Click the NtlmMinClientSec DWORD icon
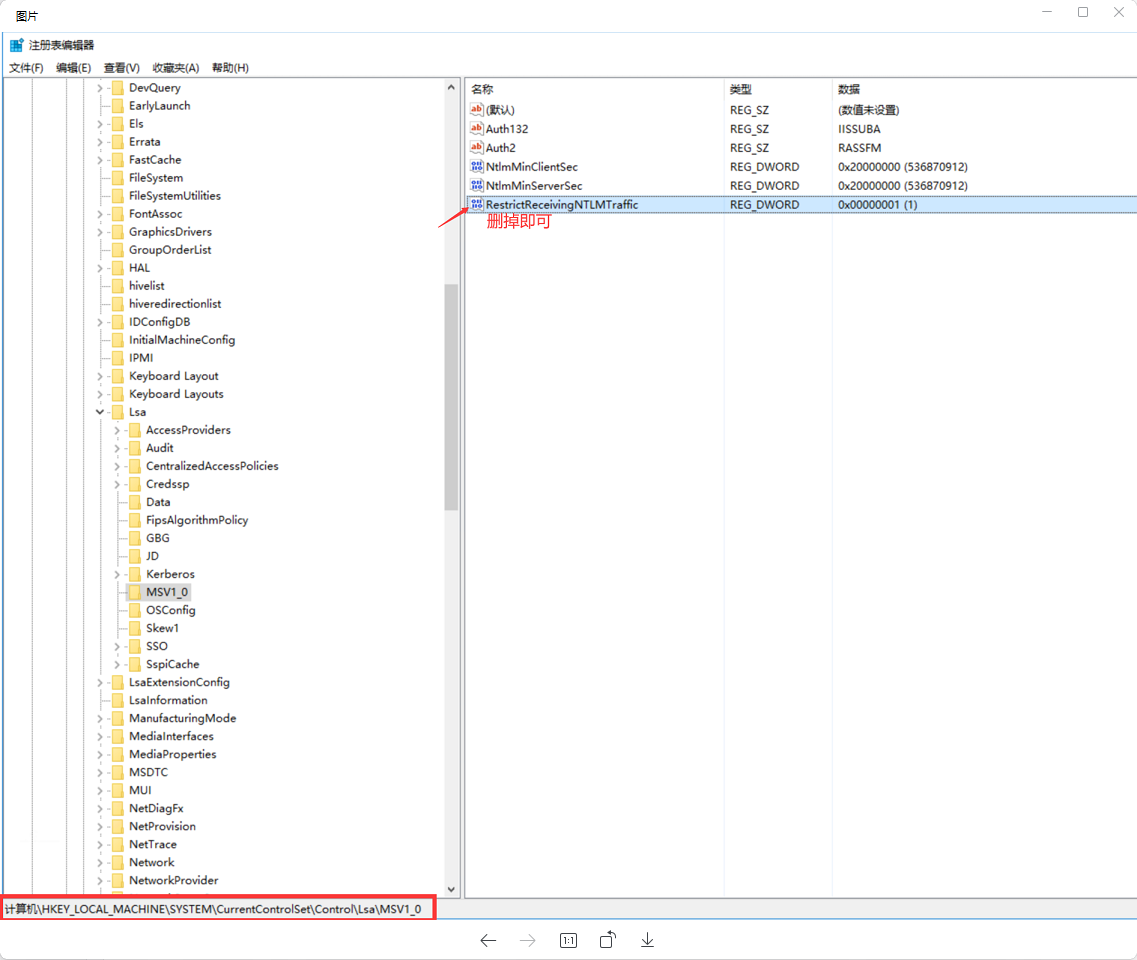1137x960 pixels. click(477, 167)
